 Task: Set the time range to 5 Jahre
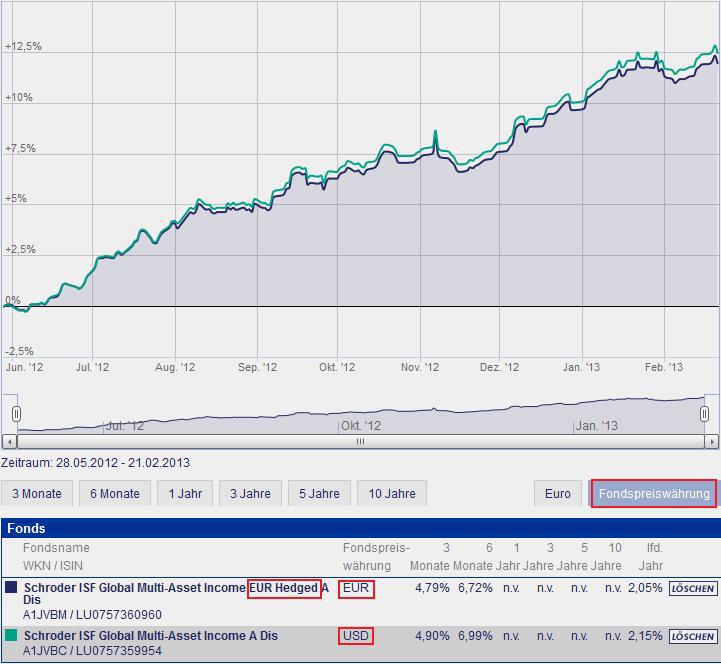tap(318, 494)
